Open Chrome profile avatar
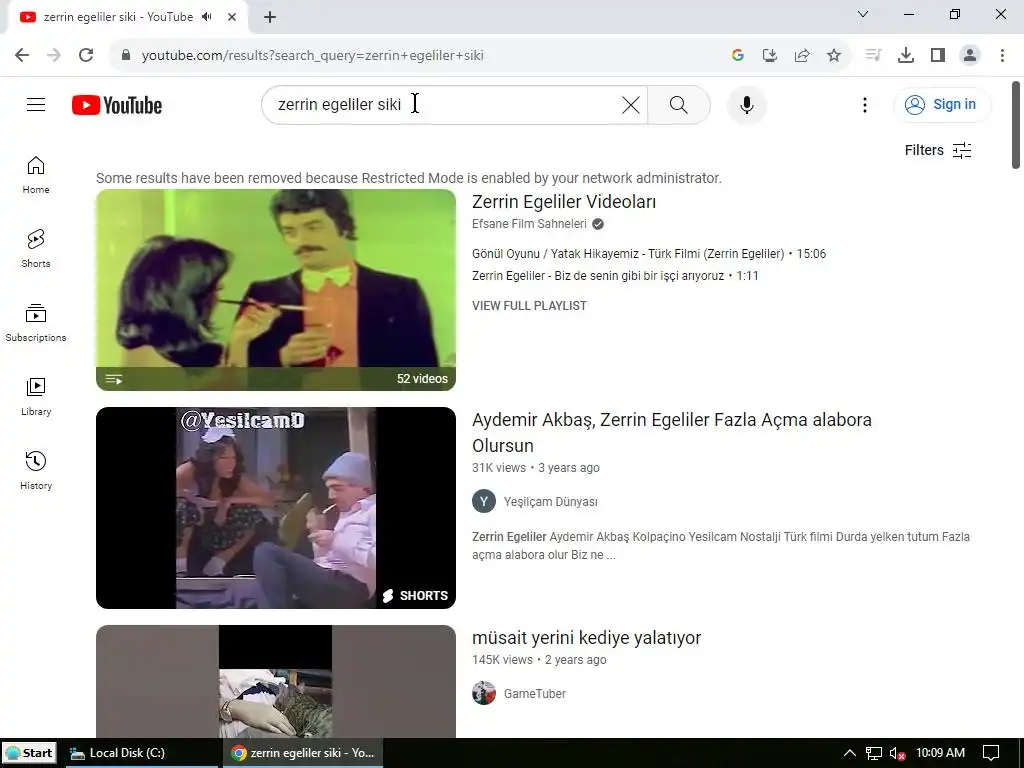The height and width of the screenshot is (768, 1024). (970, 55)
